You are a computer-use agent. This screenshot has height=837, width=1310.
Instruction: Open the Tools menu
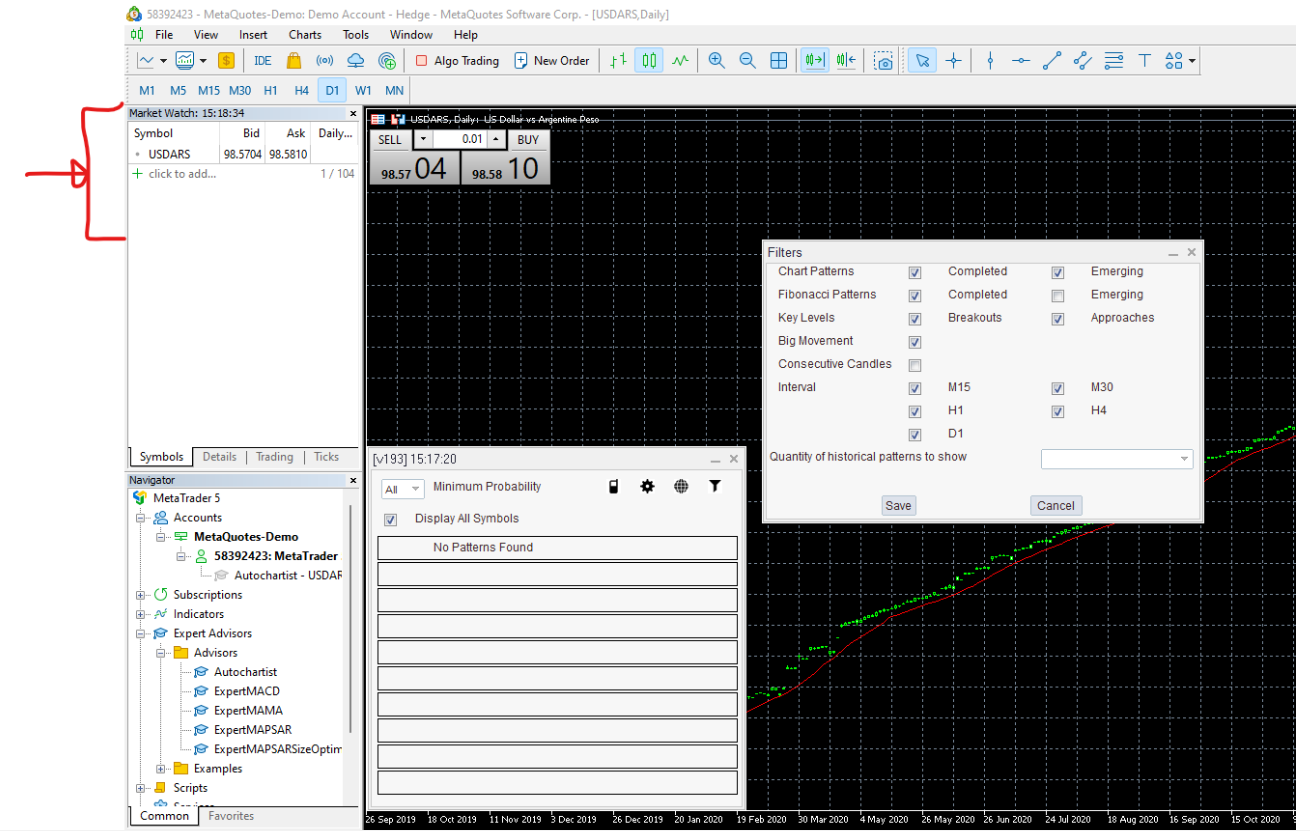356,34
